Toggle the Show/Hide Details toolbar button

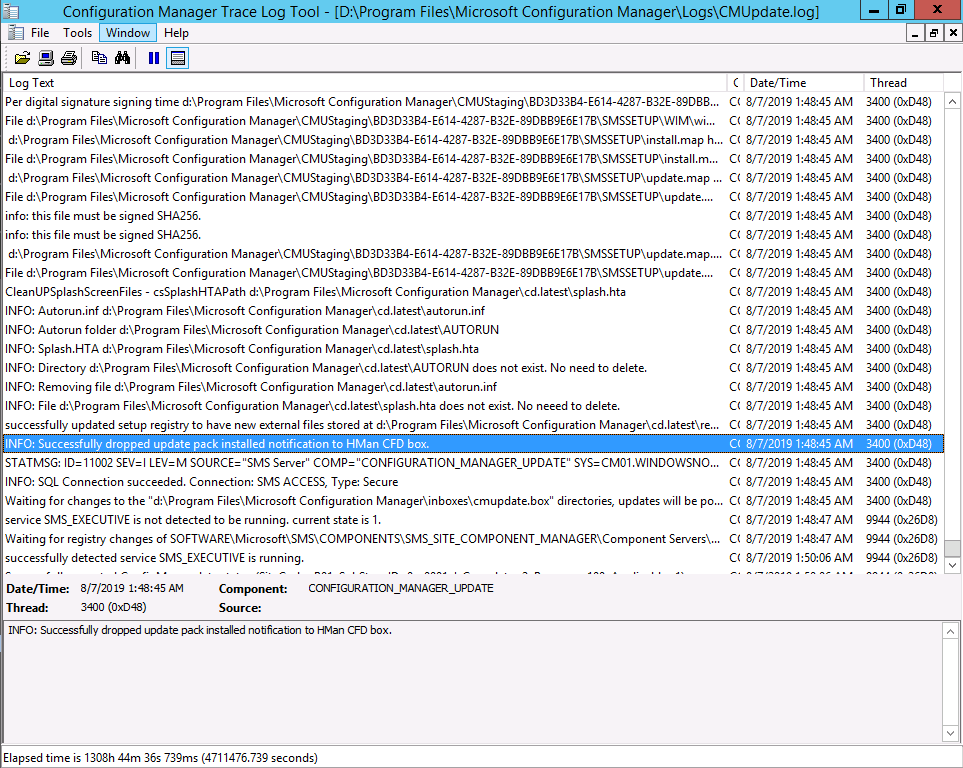tap(177, 58)
